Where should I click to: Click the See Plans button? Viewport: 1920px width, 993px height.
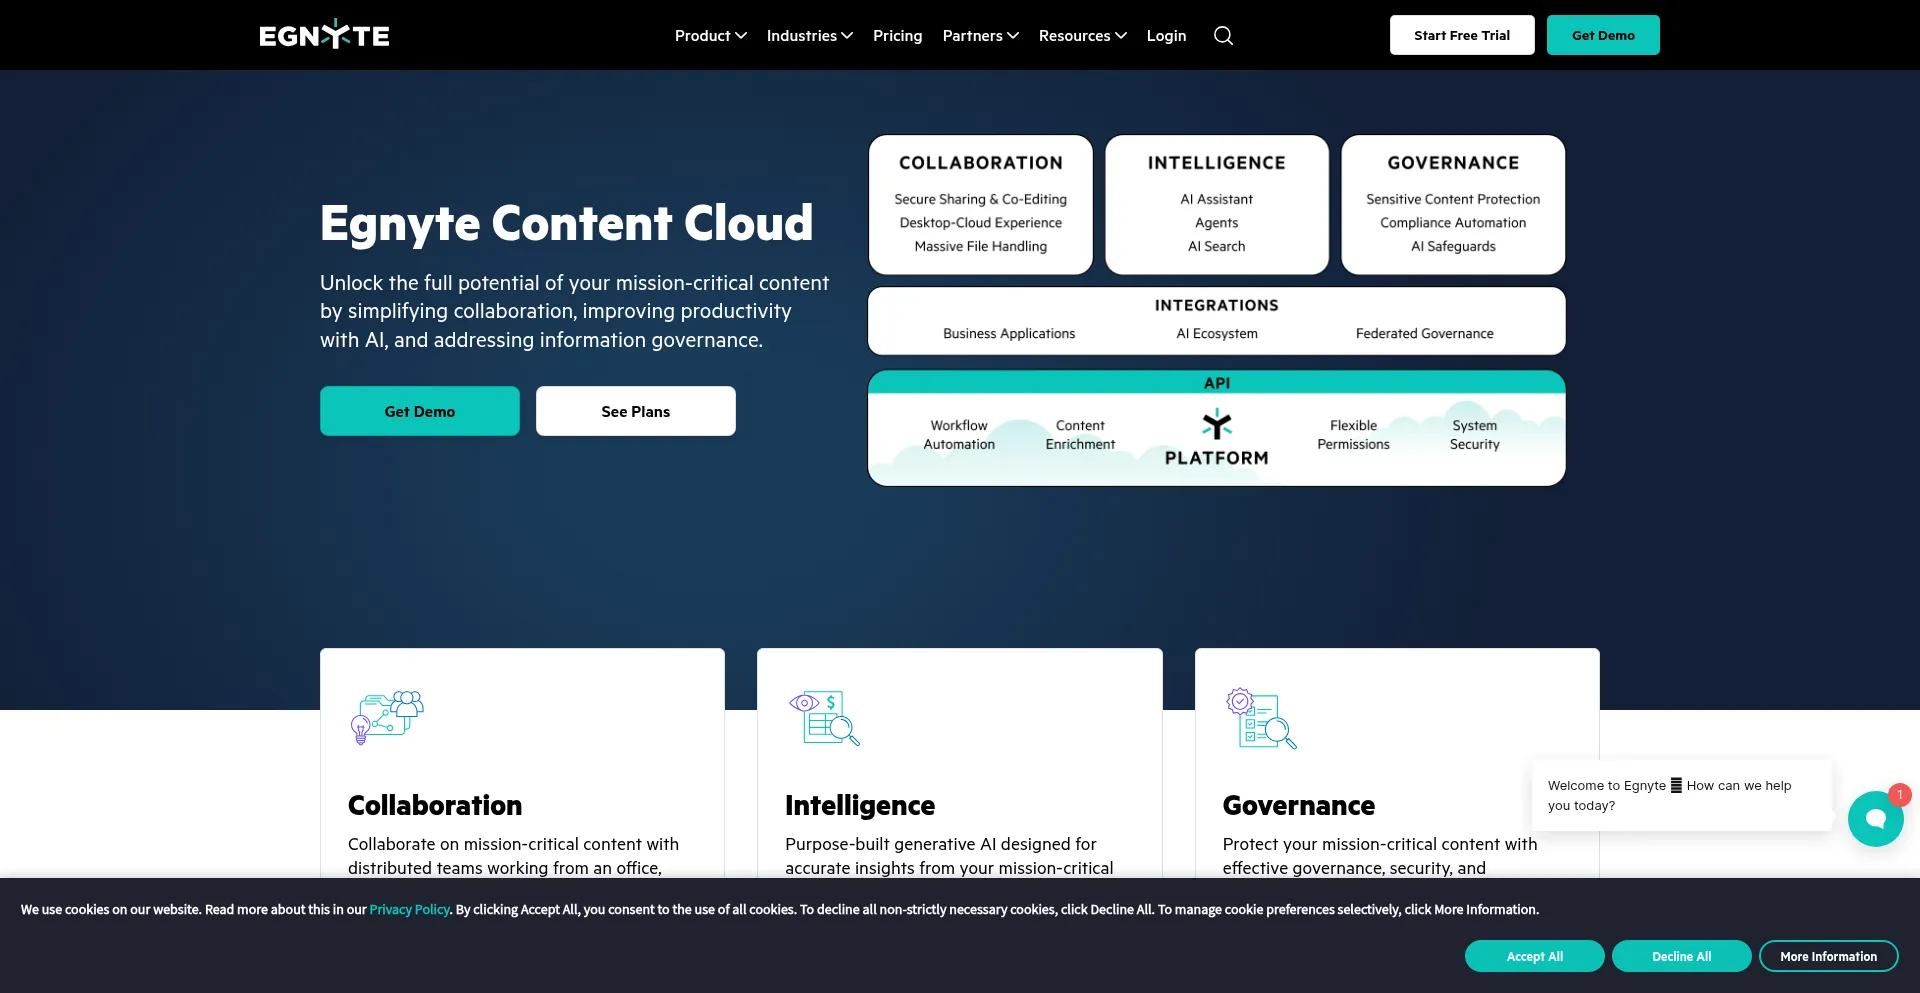(x=636, y=411)
